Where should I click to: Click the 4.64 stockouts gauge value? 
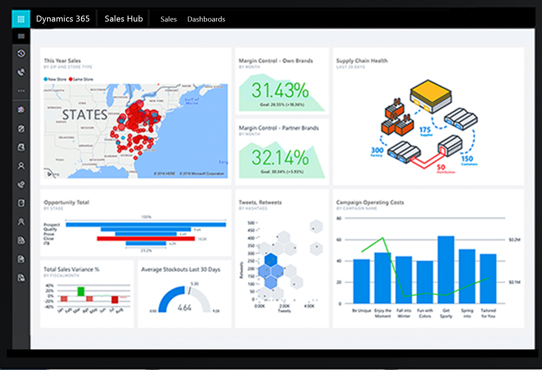pyautogui.click(x=184, y=307)
